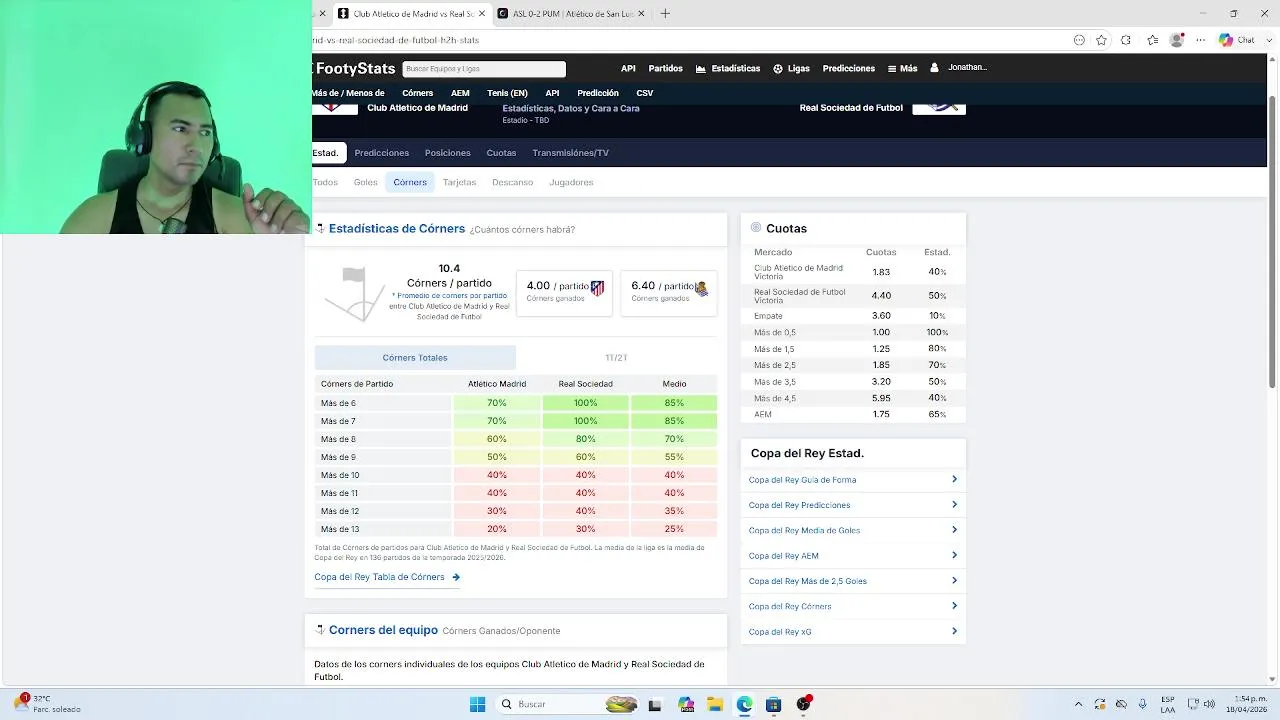Click the Estadísticas bar-chart icon in navbar

701,69
